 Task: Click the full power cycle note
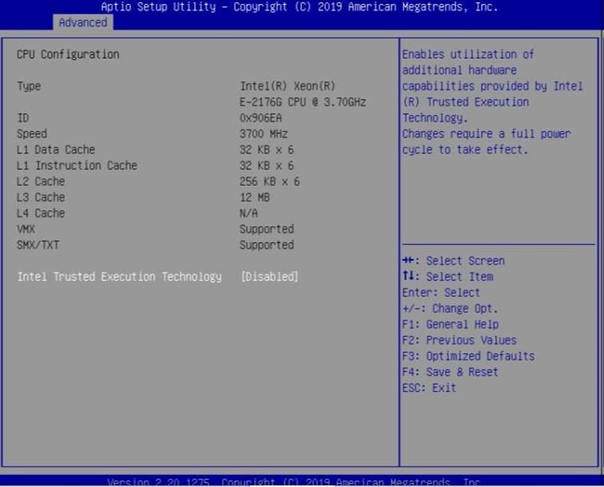coord(486,142)
